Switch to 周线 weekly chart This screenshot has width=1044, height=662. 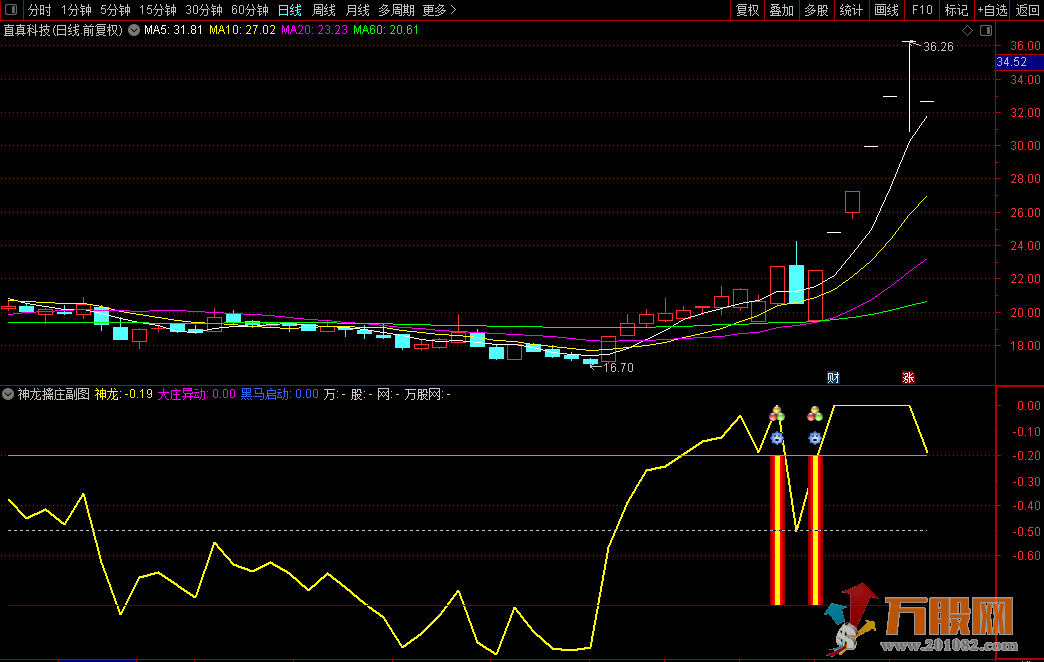[x=324, y=10]
